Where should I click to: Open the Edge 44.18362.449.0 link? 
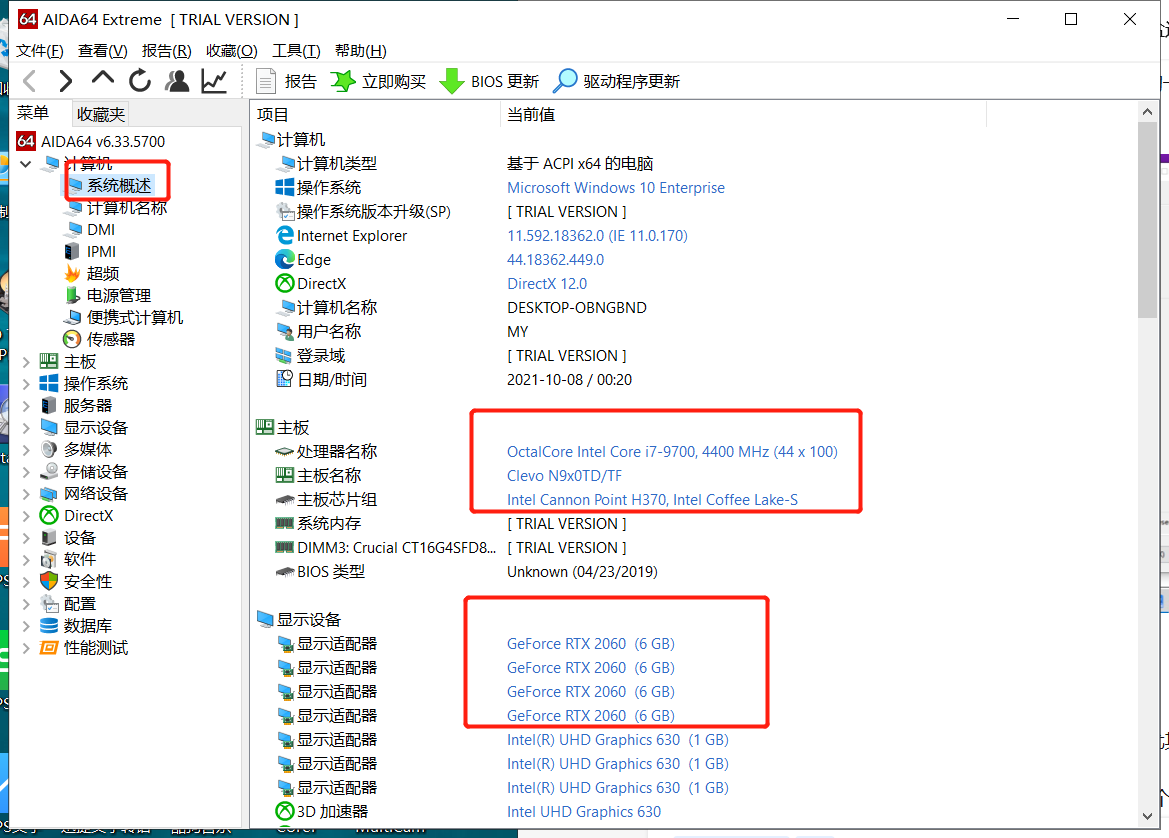555,260
